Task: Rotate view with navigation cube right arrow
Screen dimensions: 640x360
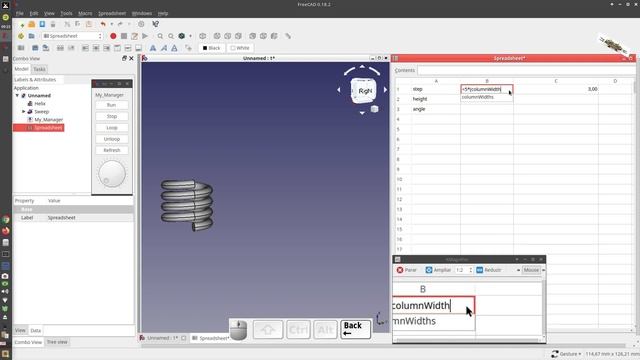Action: point(385,89)
